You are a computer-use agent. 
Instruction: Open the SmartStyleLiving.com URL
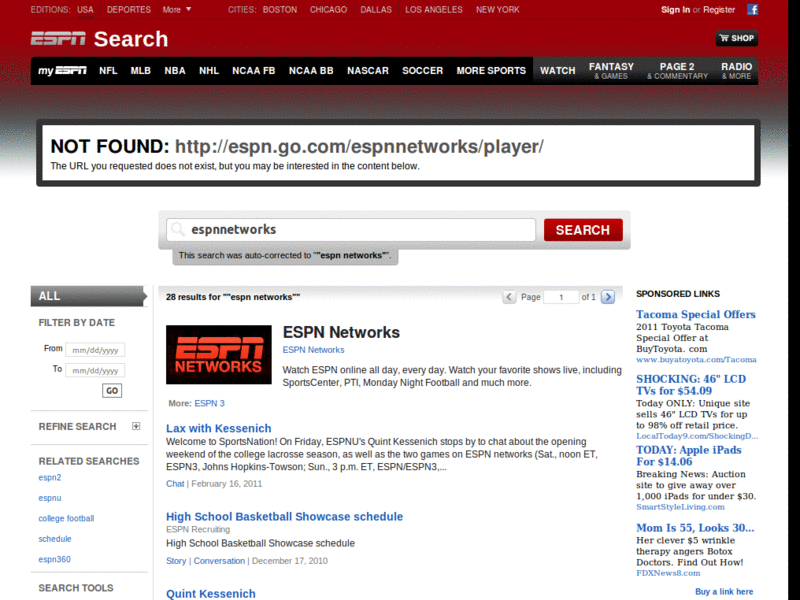click(x=680, y=507)
